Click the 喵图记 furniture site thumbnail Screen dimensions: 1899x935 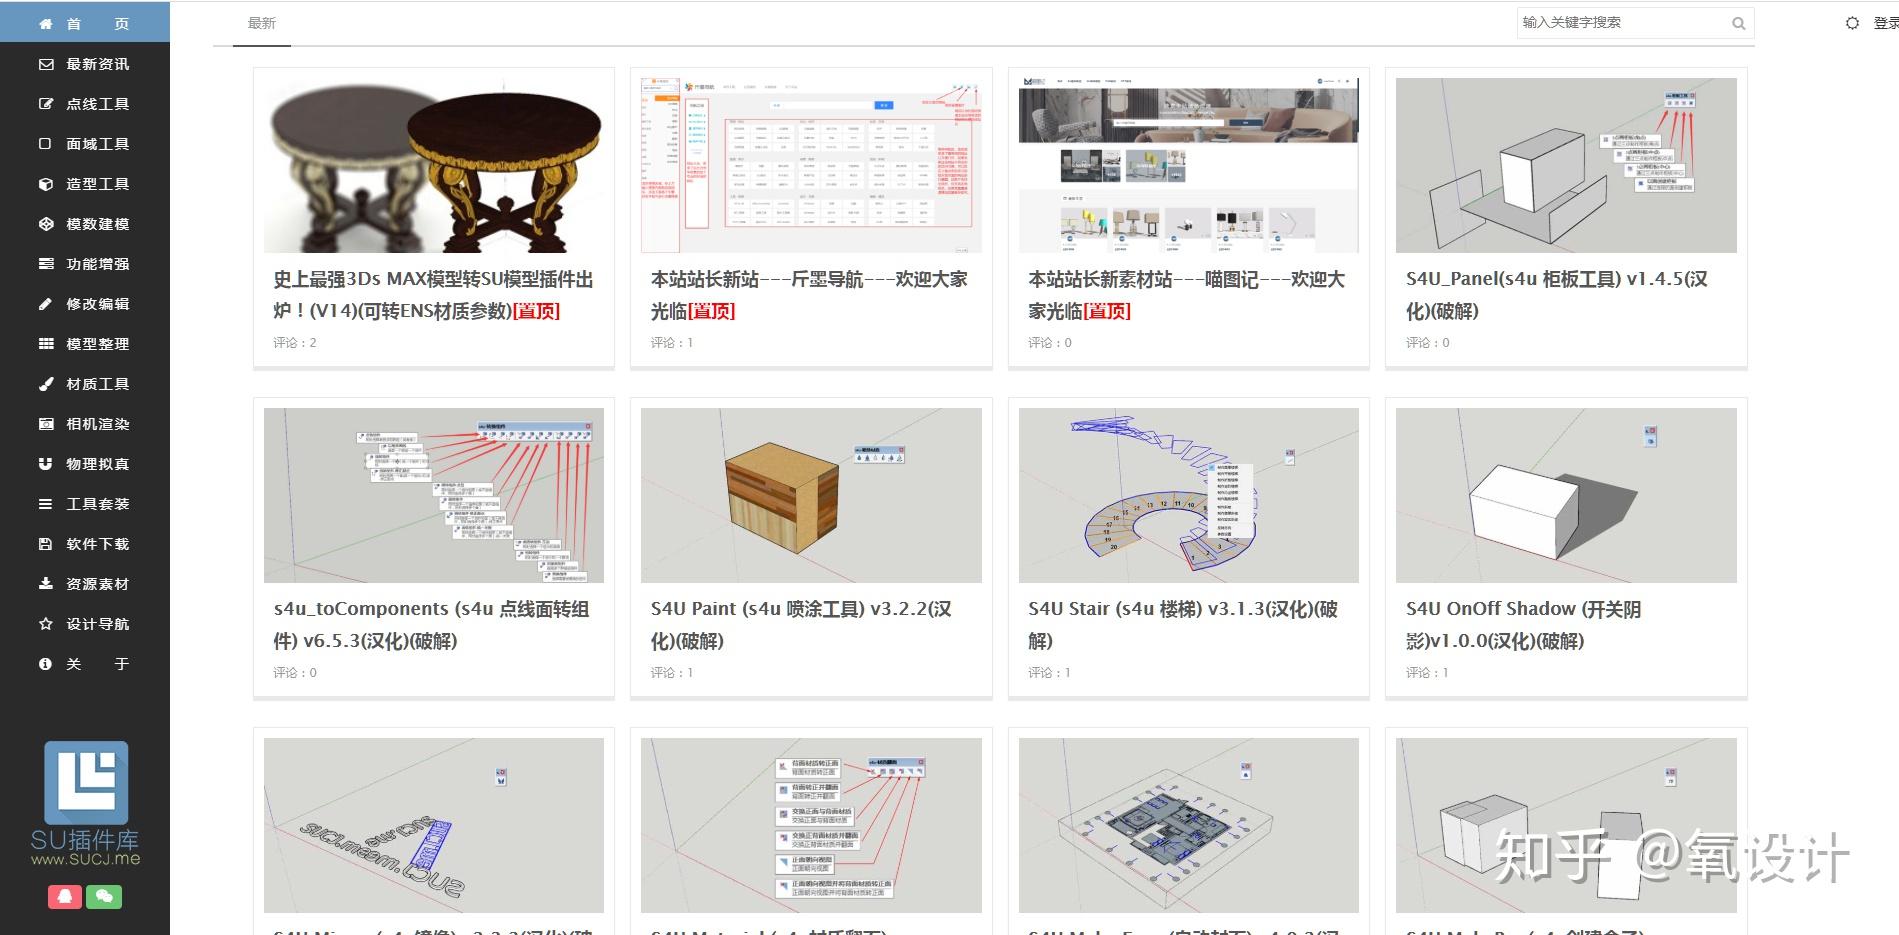[1189, 165]
